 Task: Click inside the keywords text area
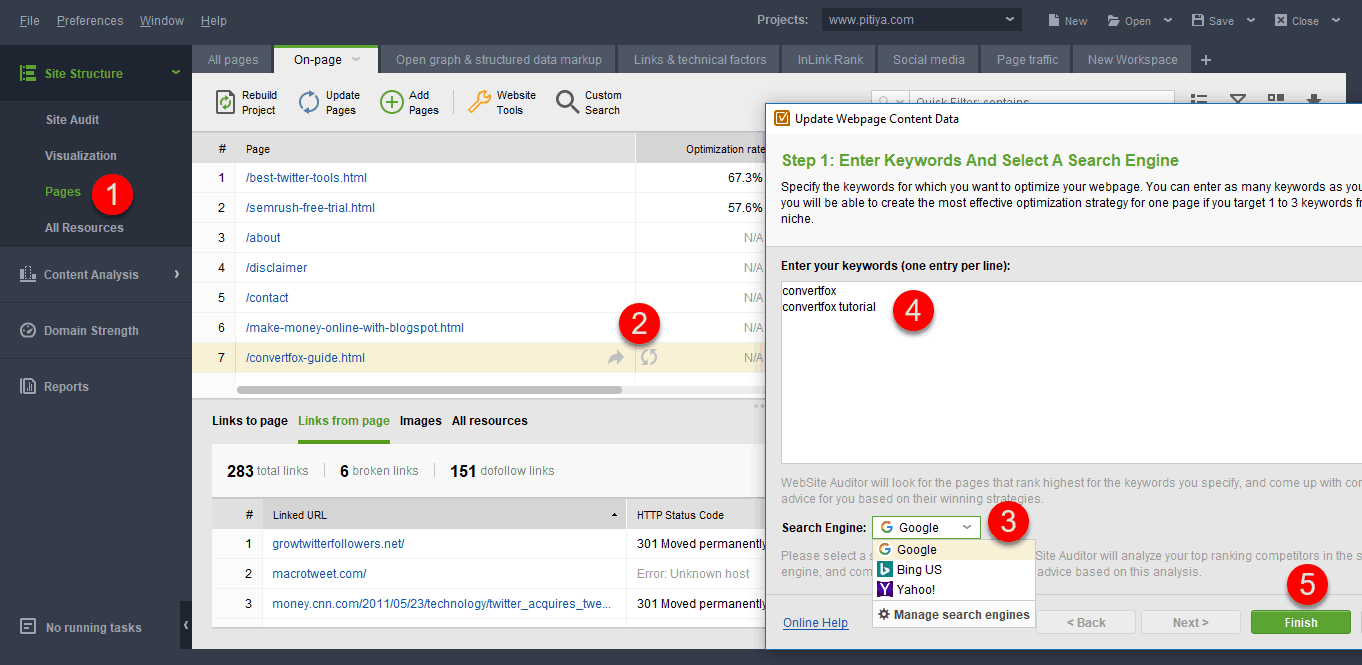point(1071,370)
